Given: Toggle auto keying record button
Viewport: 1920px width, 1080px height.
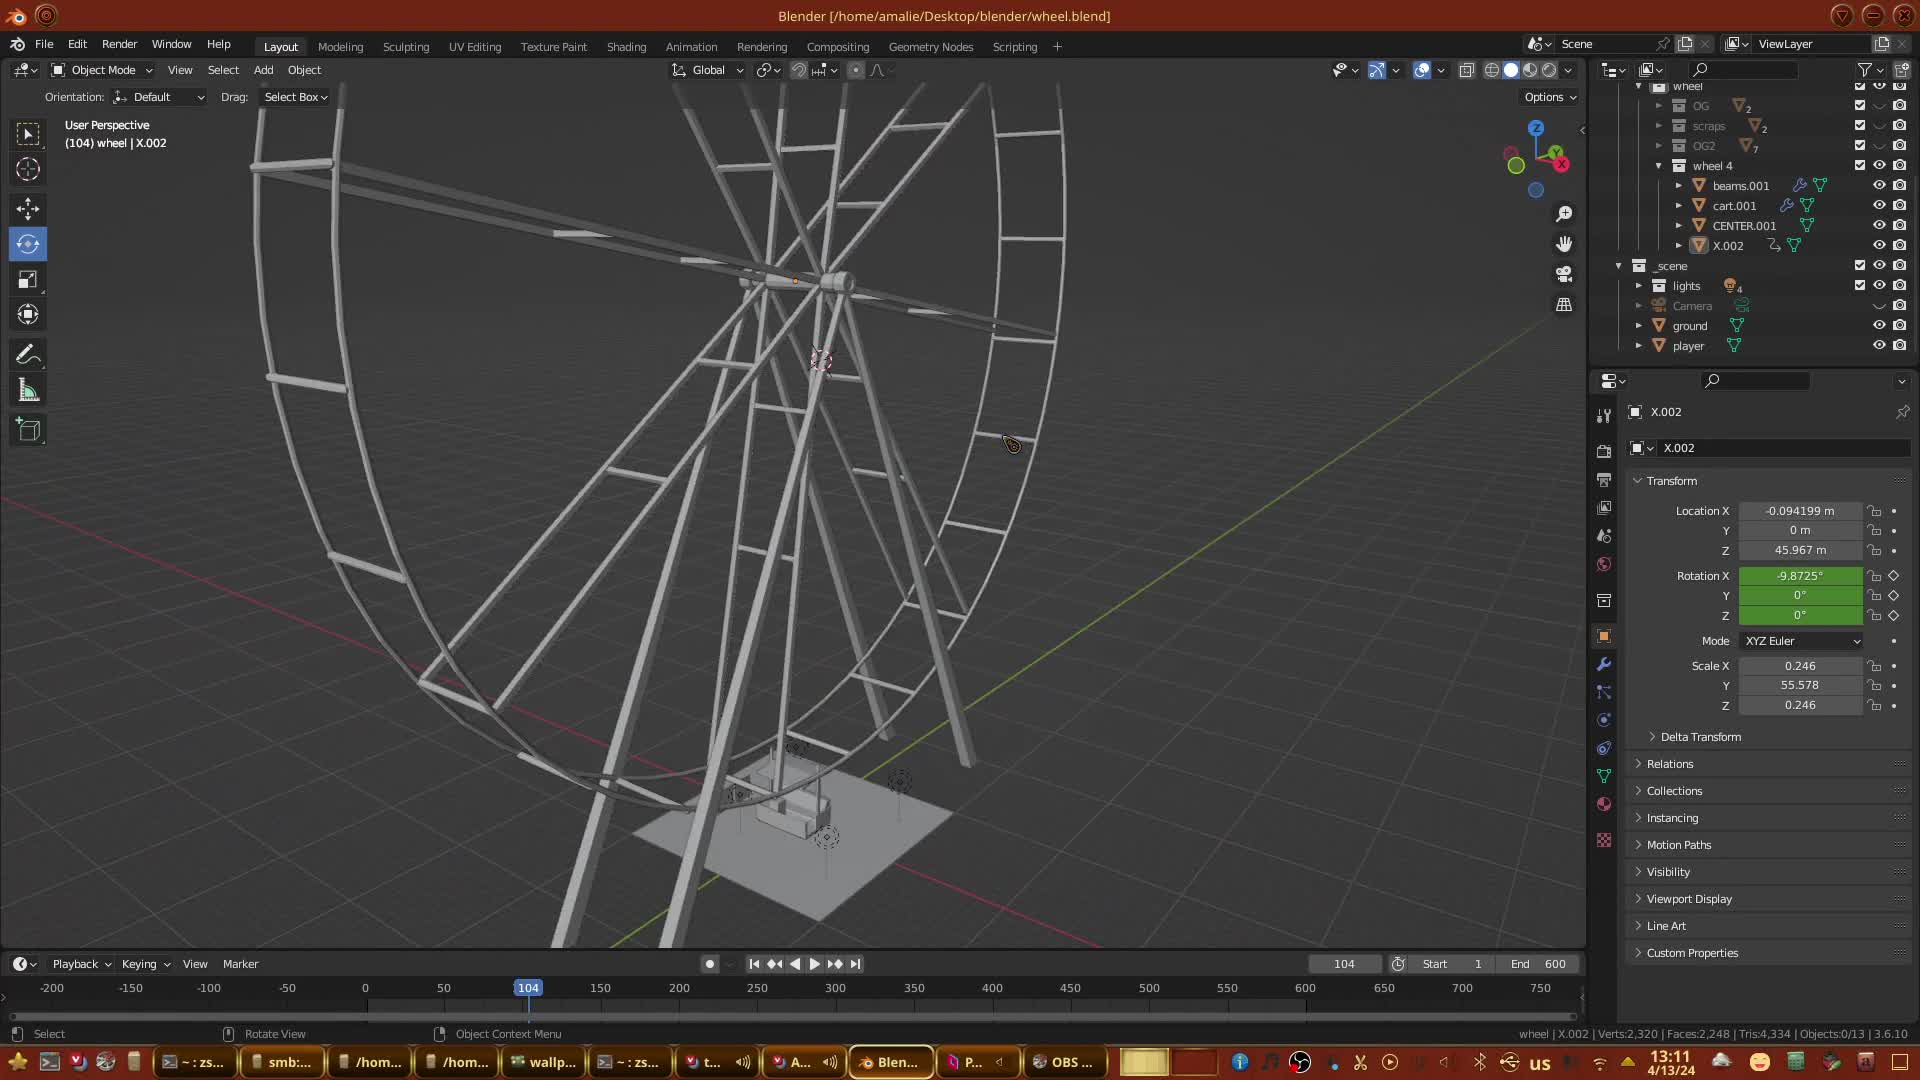Looking at the screenshot, I should pyautogui.click(x=709, y=964).
